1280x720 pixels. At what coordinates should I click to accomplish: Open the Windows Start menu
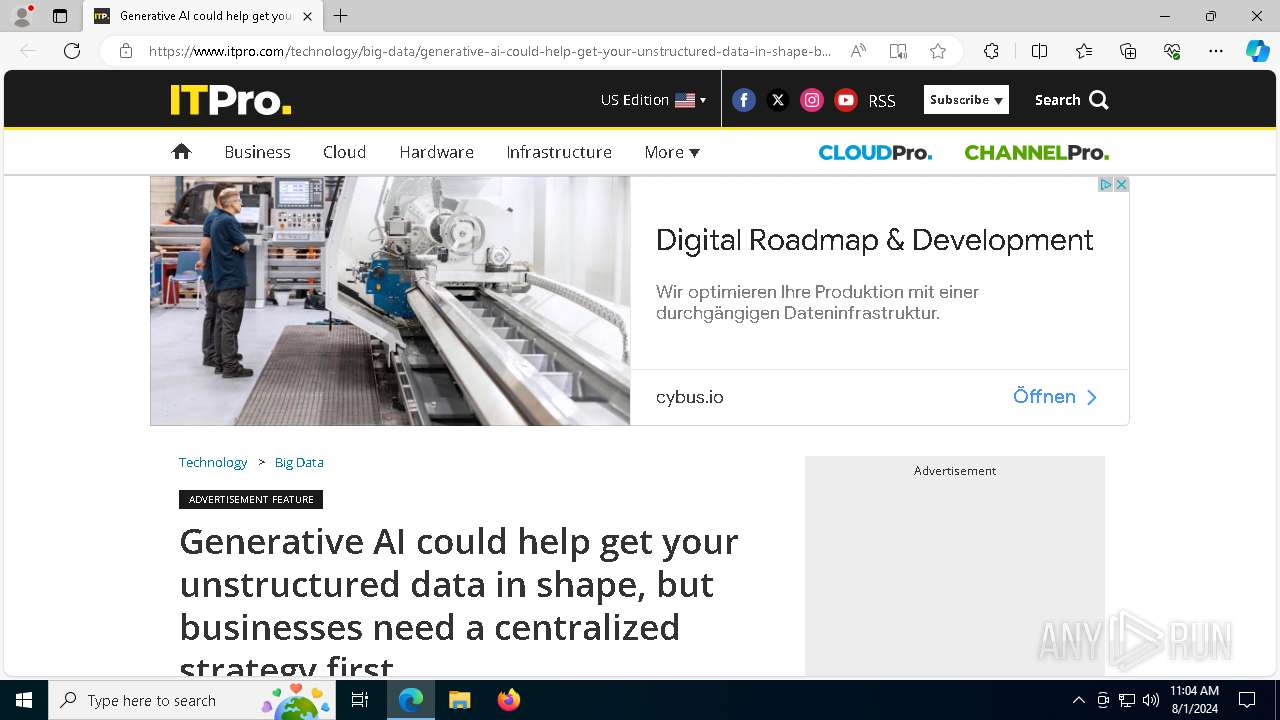pos(24,700)
